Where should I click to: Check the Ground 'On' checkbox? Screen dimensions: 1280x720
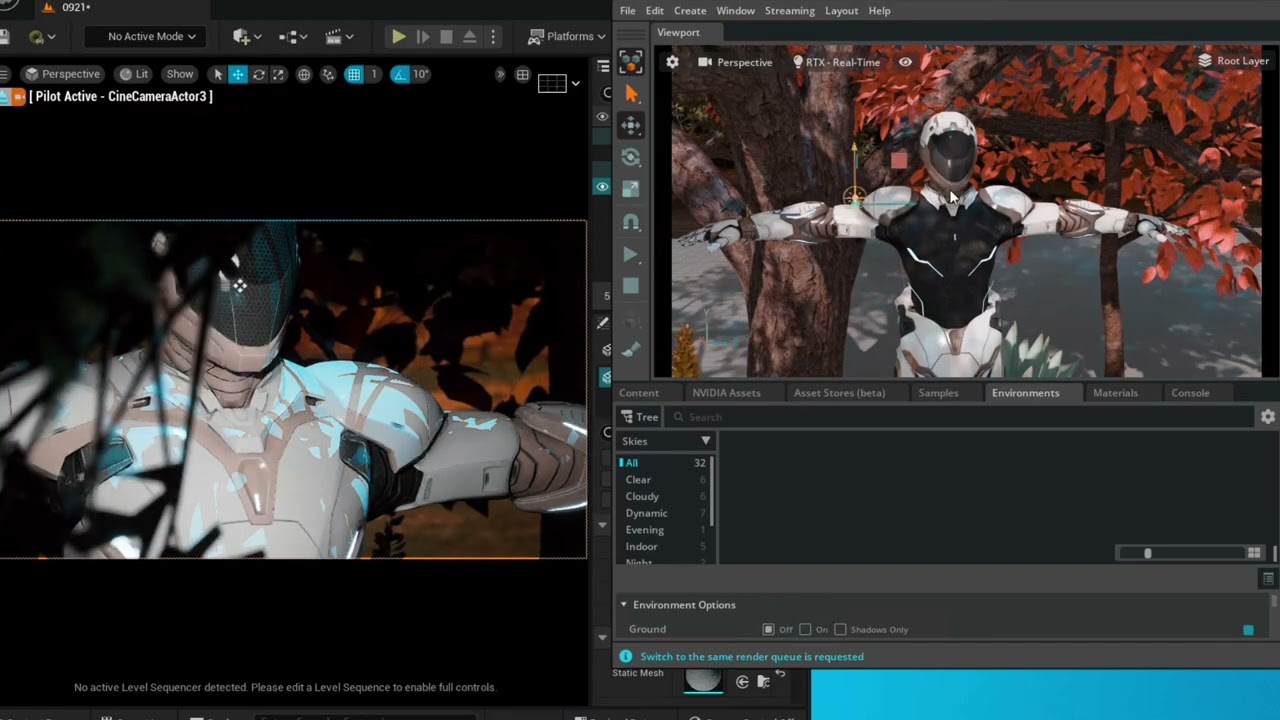(x=805, y=630)
